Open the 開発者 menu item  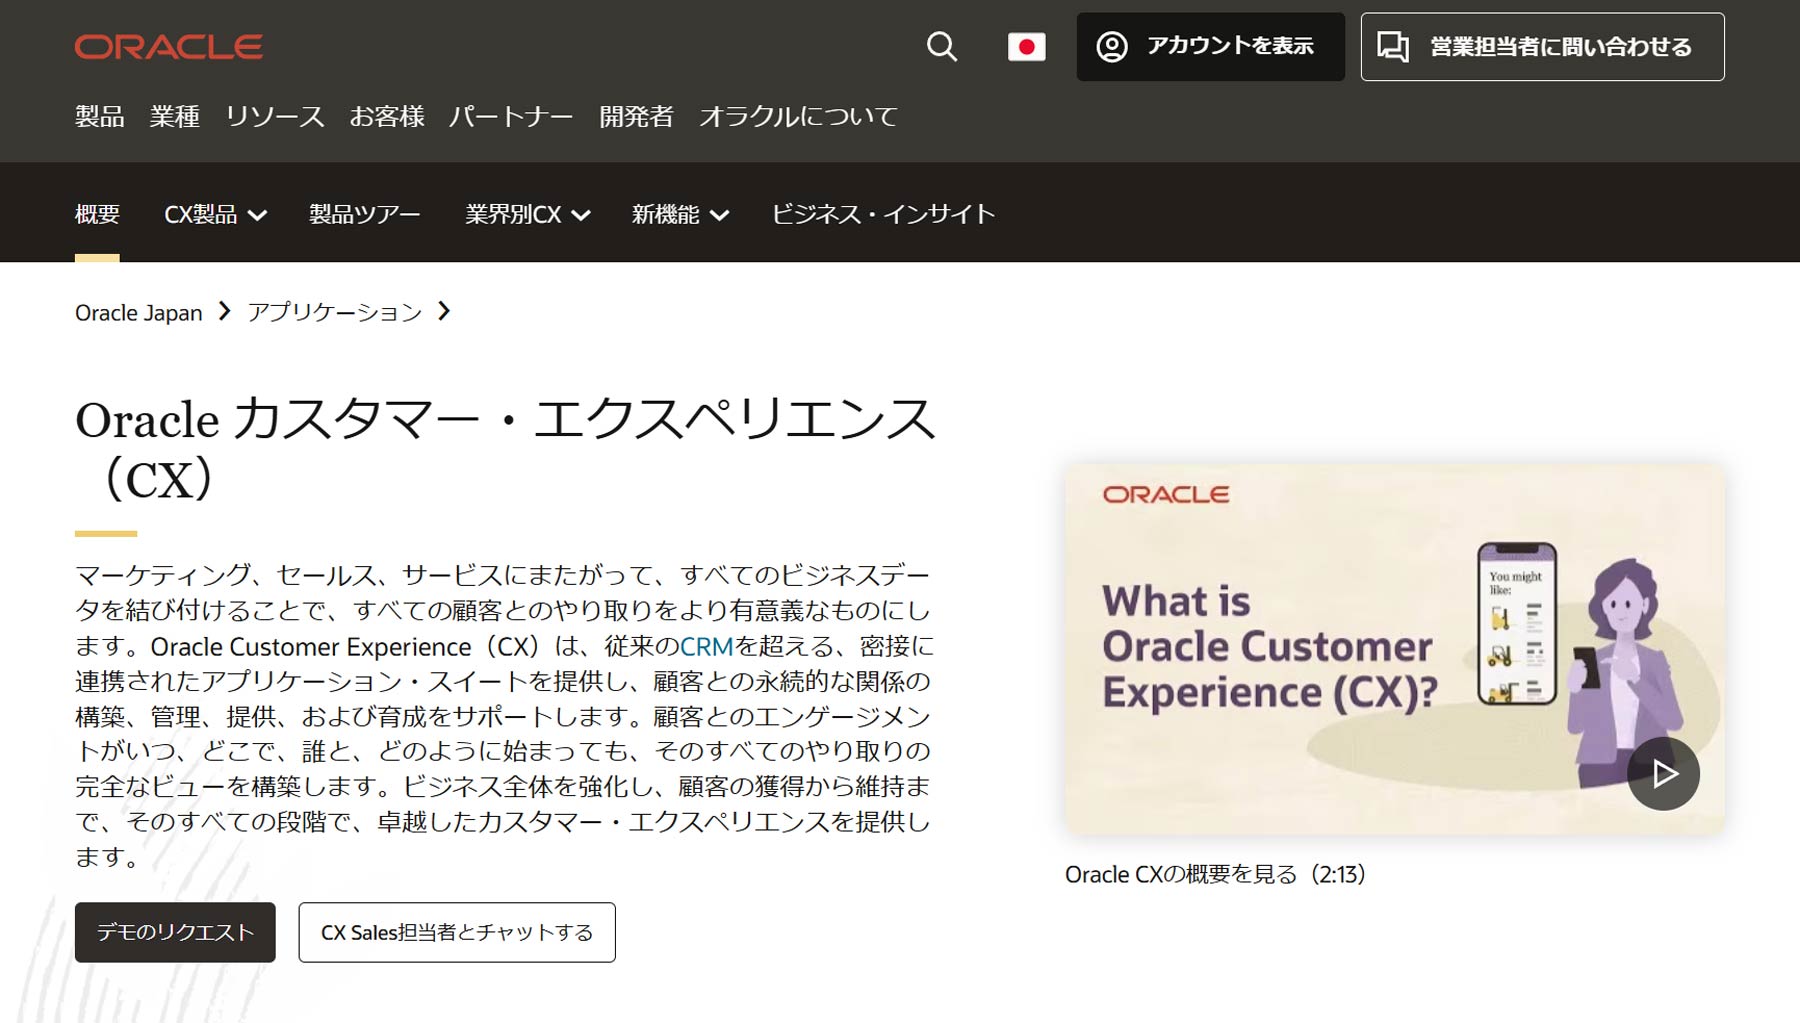tap(636, 117)
